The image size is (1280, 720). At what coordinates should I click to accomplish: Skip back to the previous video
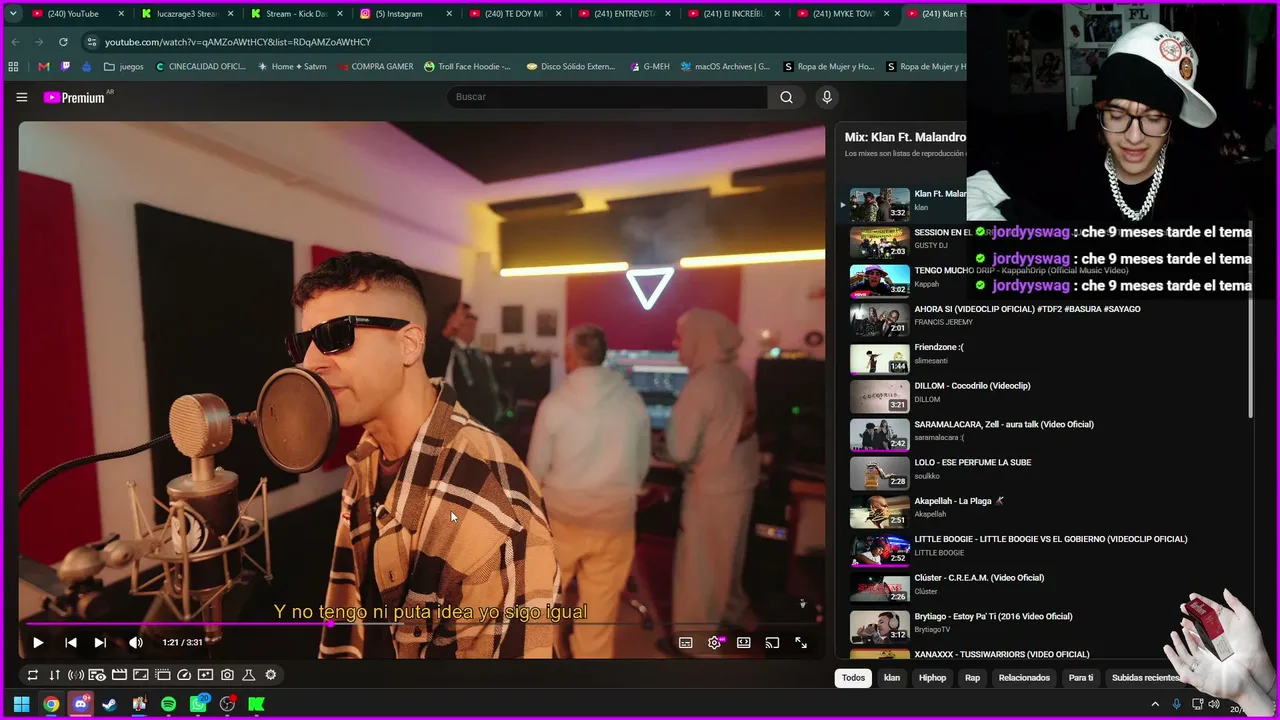71,643
